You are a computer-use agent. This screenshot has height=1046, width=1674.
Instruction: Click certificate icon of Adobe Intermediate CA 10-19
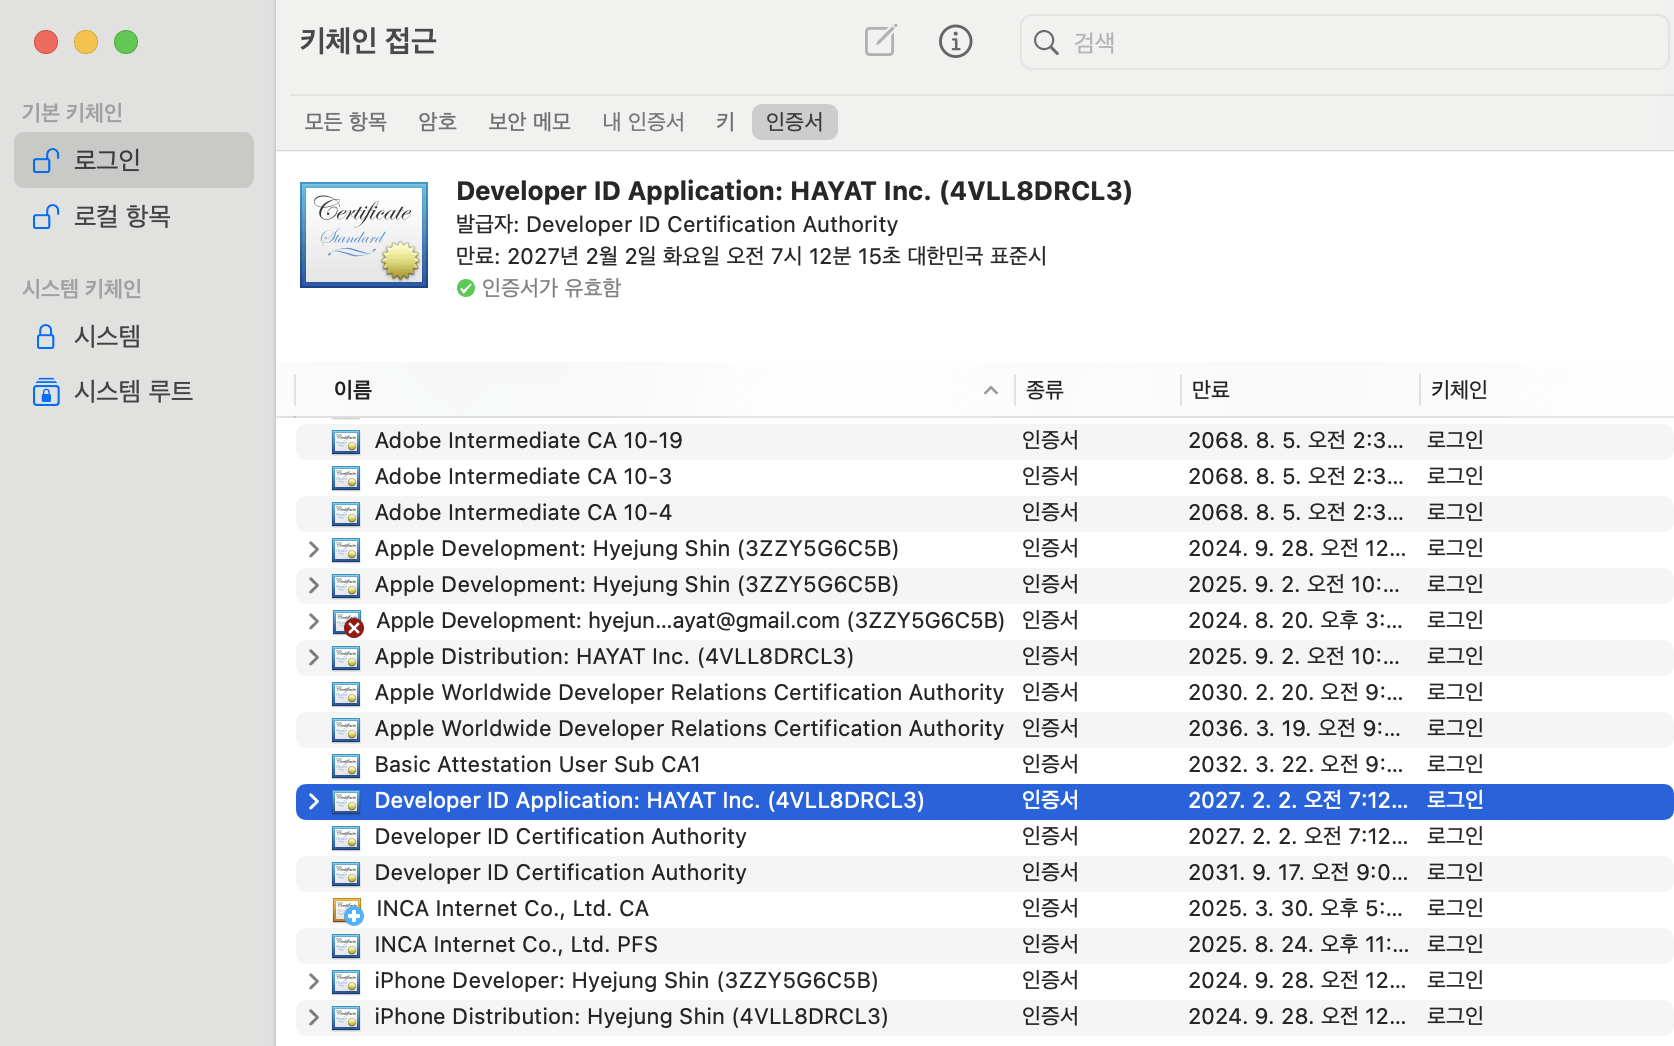tap(346, 441)
